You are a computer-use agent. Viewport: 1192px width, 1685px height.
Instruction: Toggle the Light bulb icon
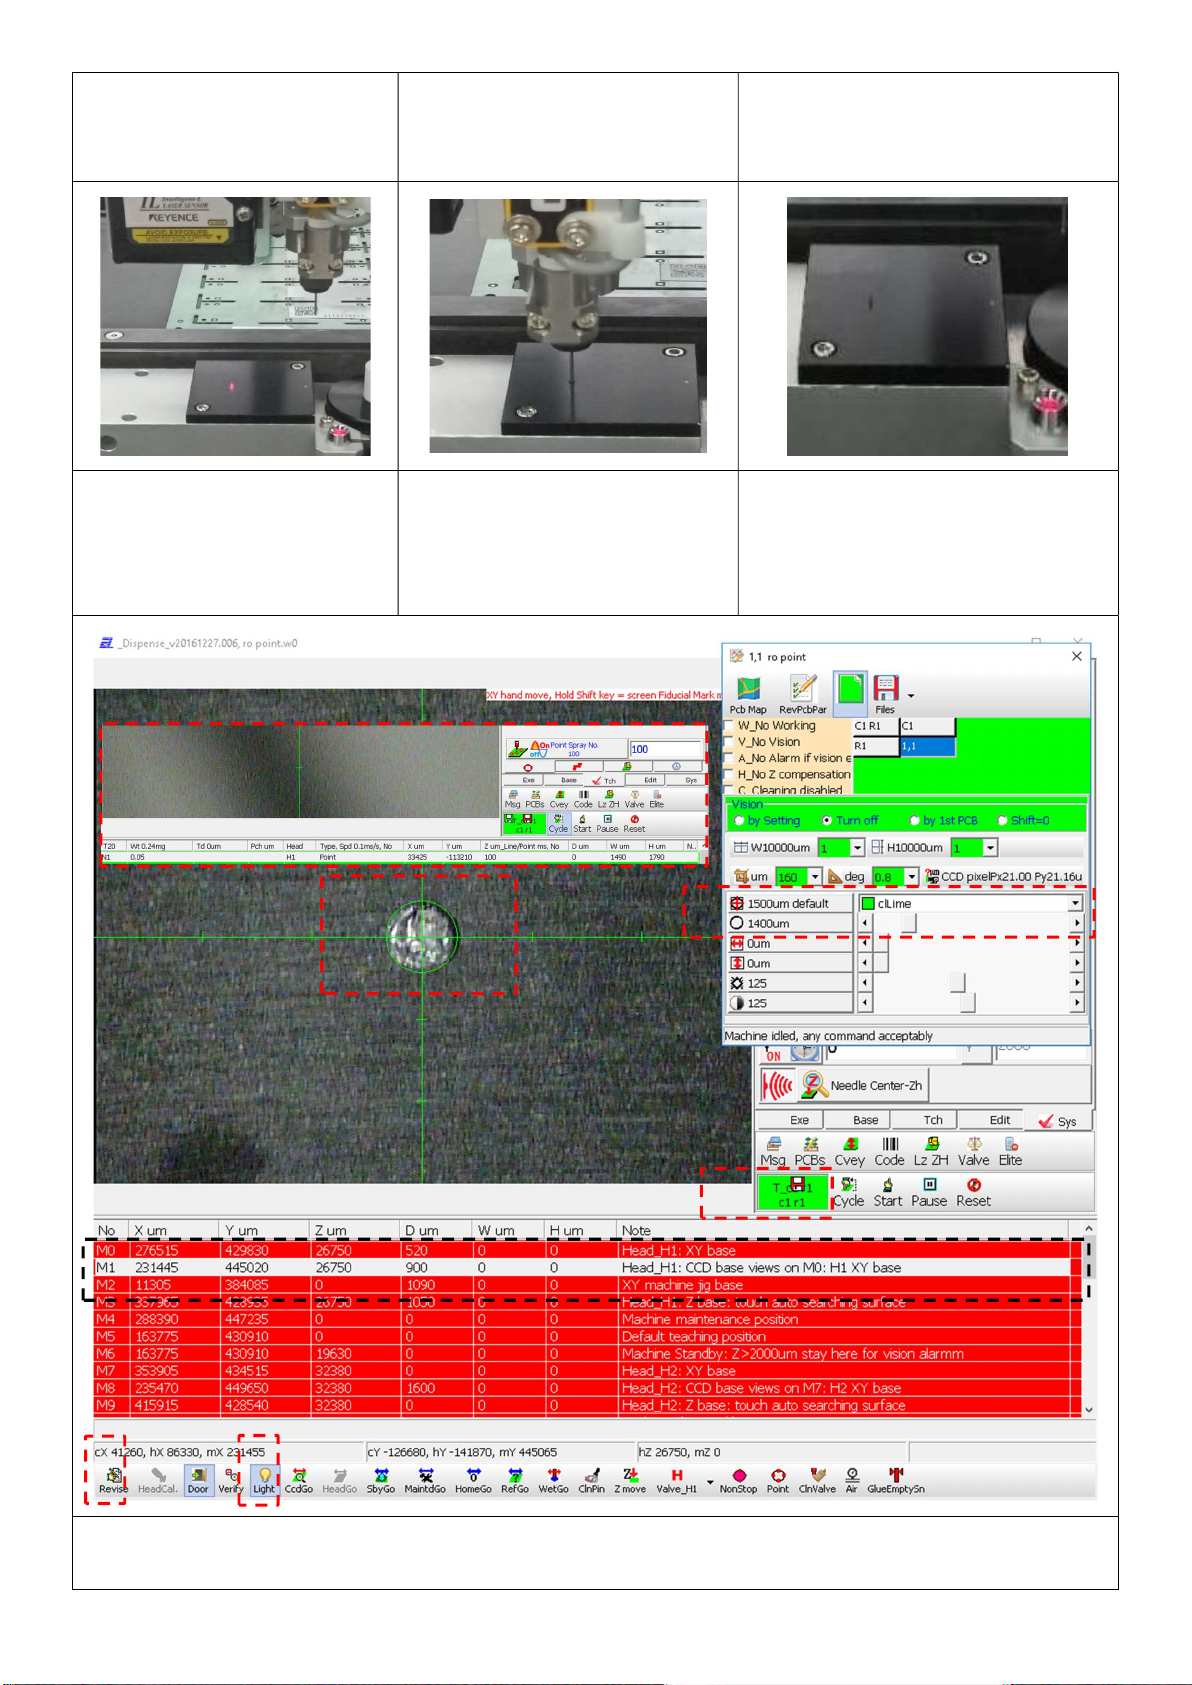(264, 1480)
